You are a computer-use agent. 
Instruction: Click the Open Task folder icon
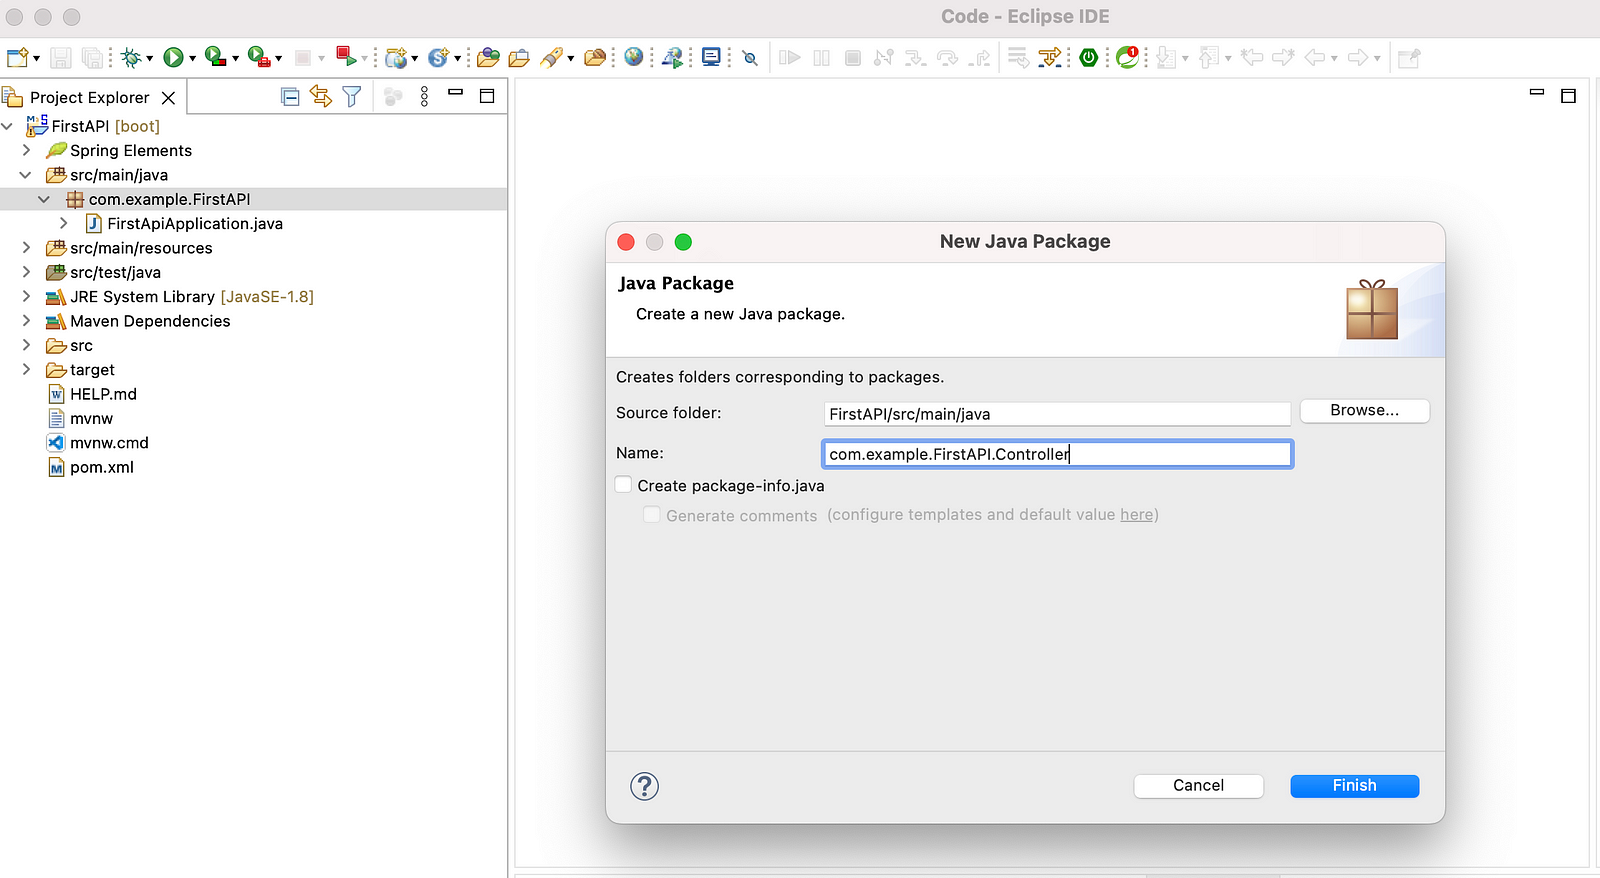(x=519, y=58)
